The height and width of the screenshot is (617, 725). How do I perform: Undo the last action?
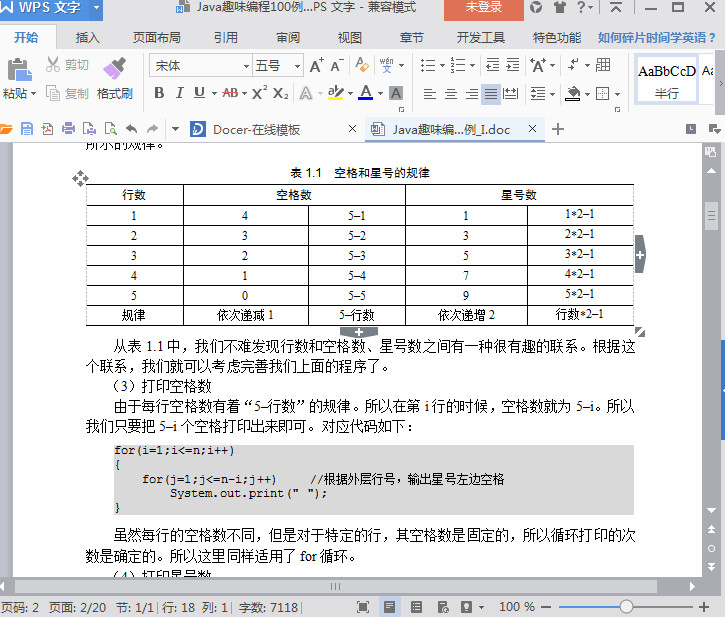[131, 129]
